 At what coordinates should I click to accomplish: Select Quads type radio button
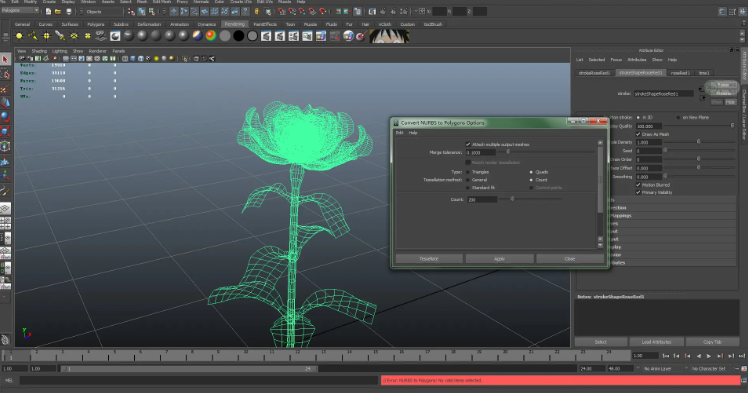531,172
